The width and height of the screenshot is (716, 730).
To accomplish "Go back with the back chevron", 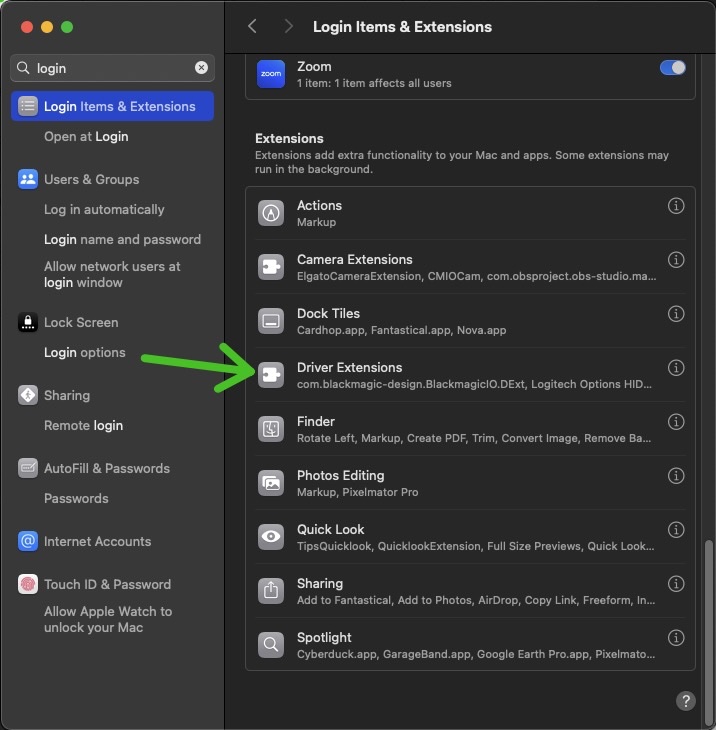I will 252,27.
